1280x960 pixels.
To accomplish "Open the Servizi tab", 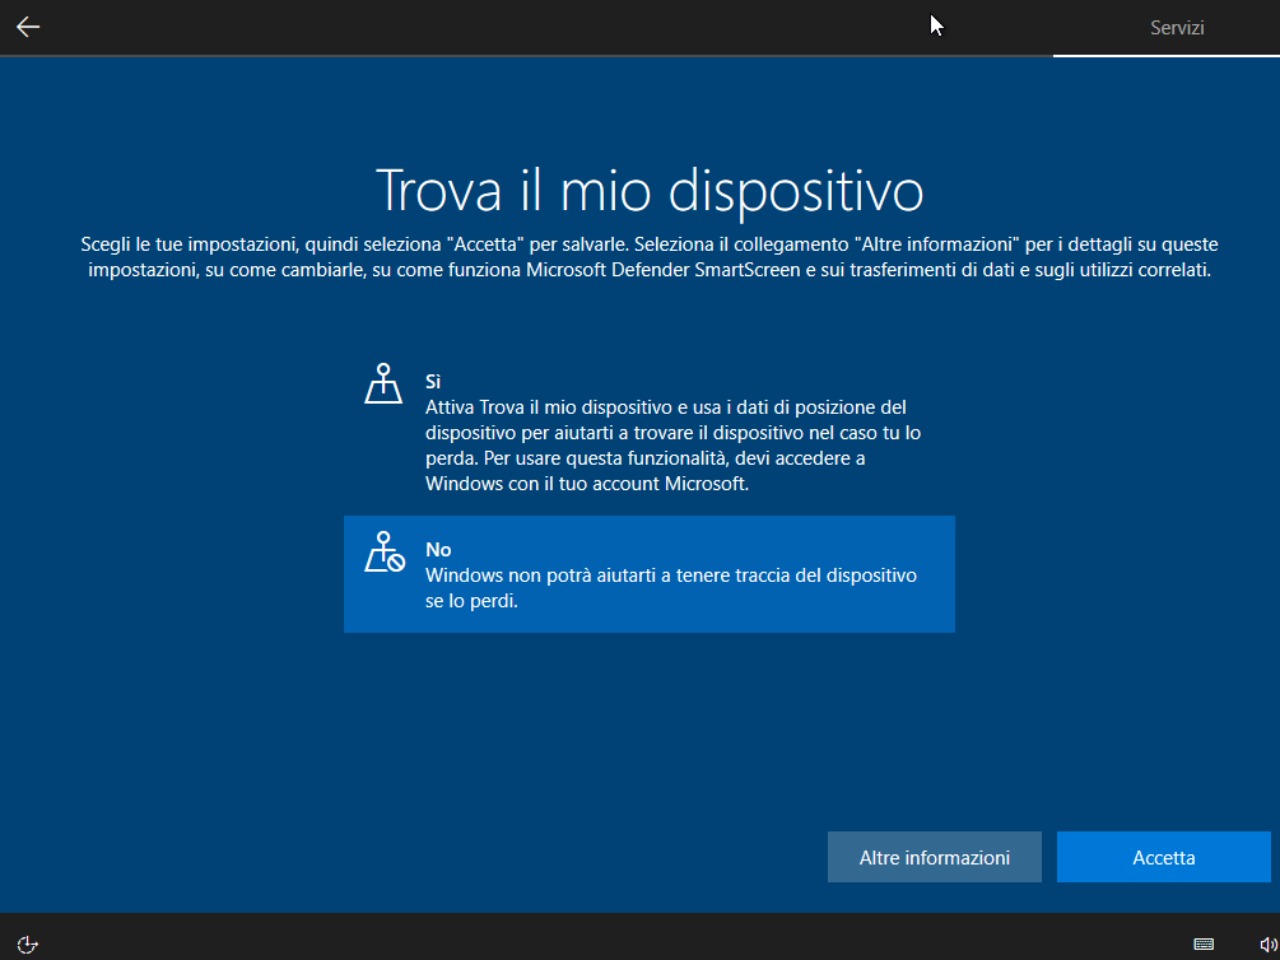I will click(1176, 28).
